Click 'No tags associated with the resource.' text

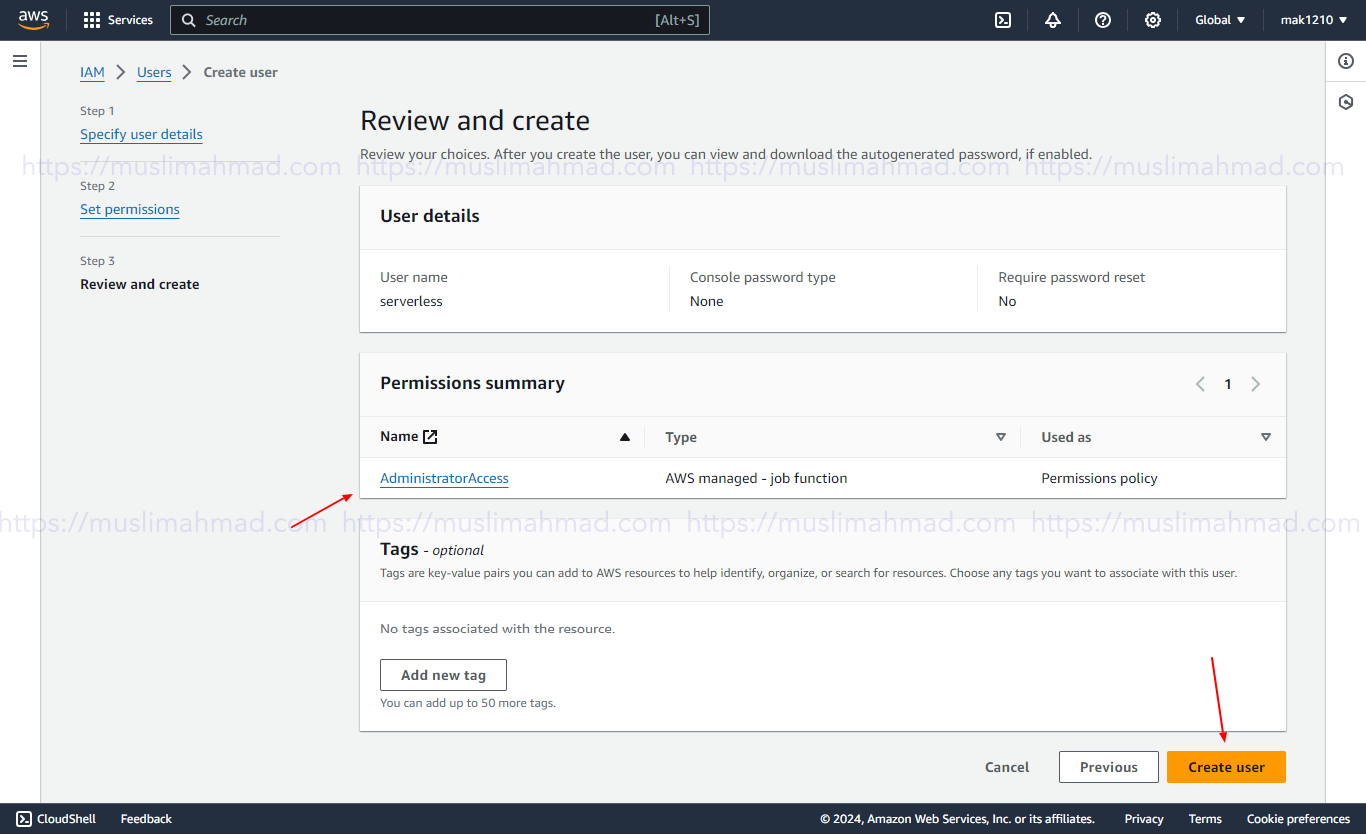tap(498, 629)
